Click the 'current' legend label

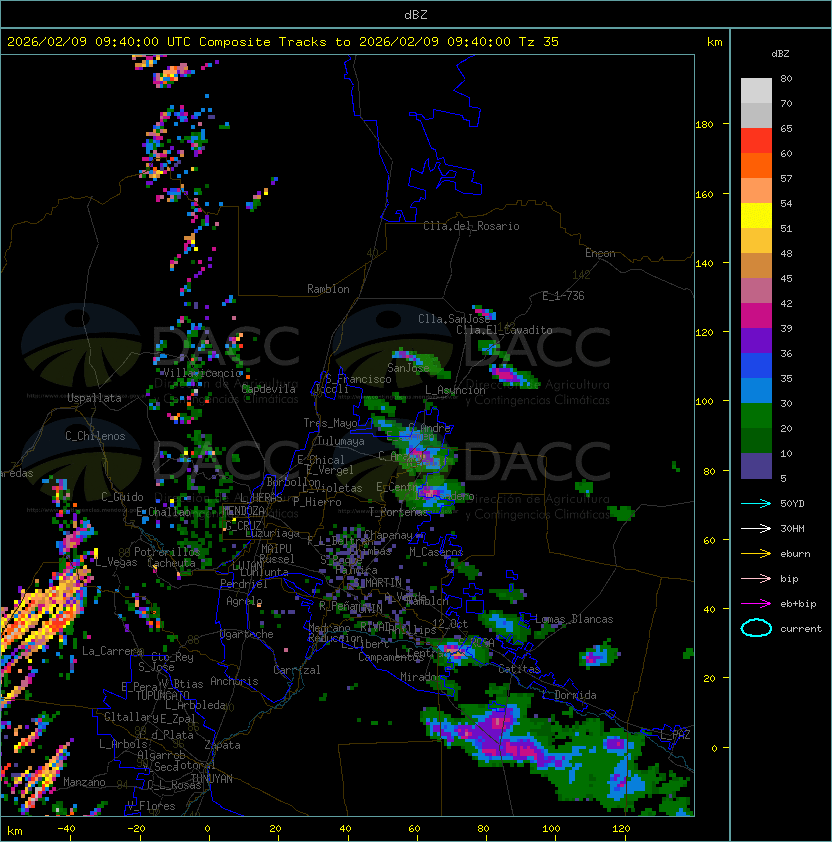(801, 629)
